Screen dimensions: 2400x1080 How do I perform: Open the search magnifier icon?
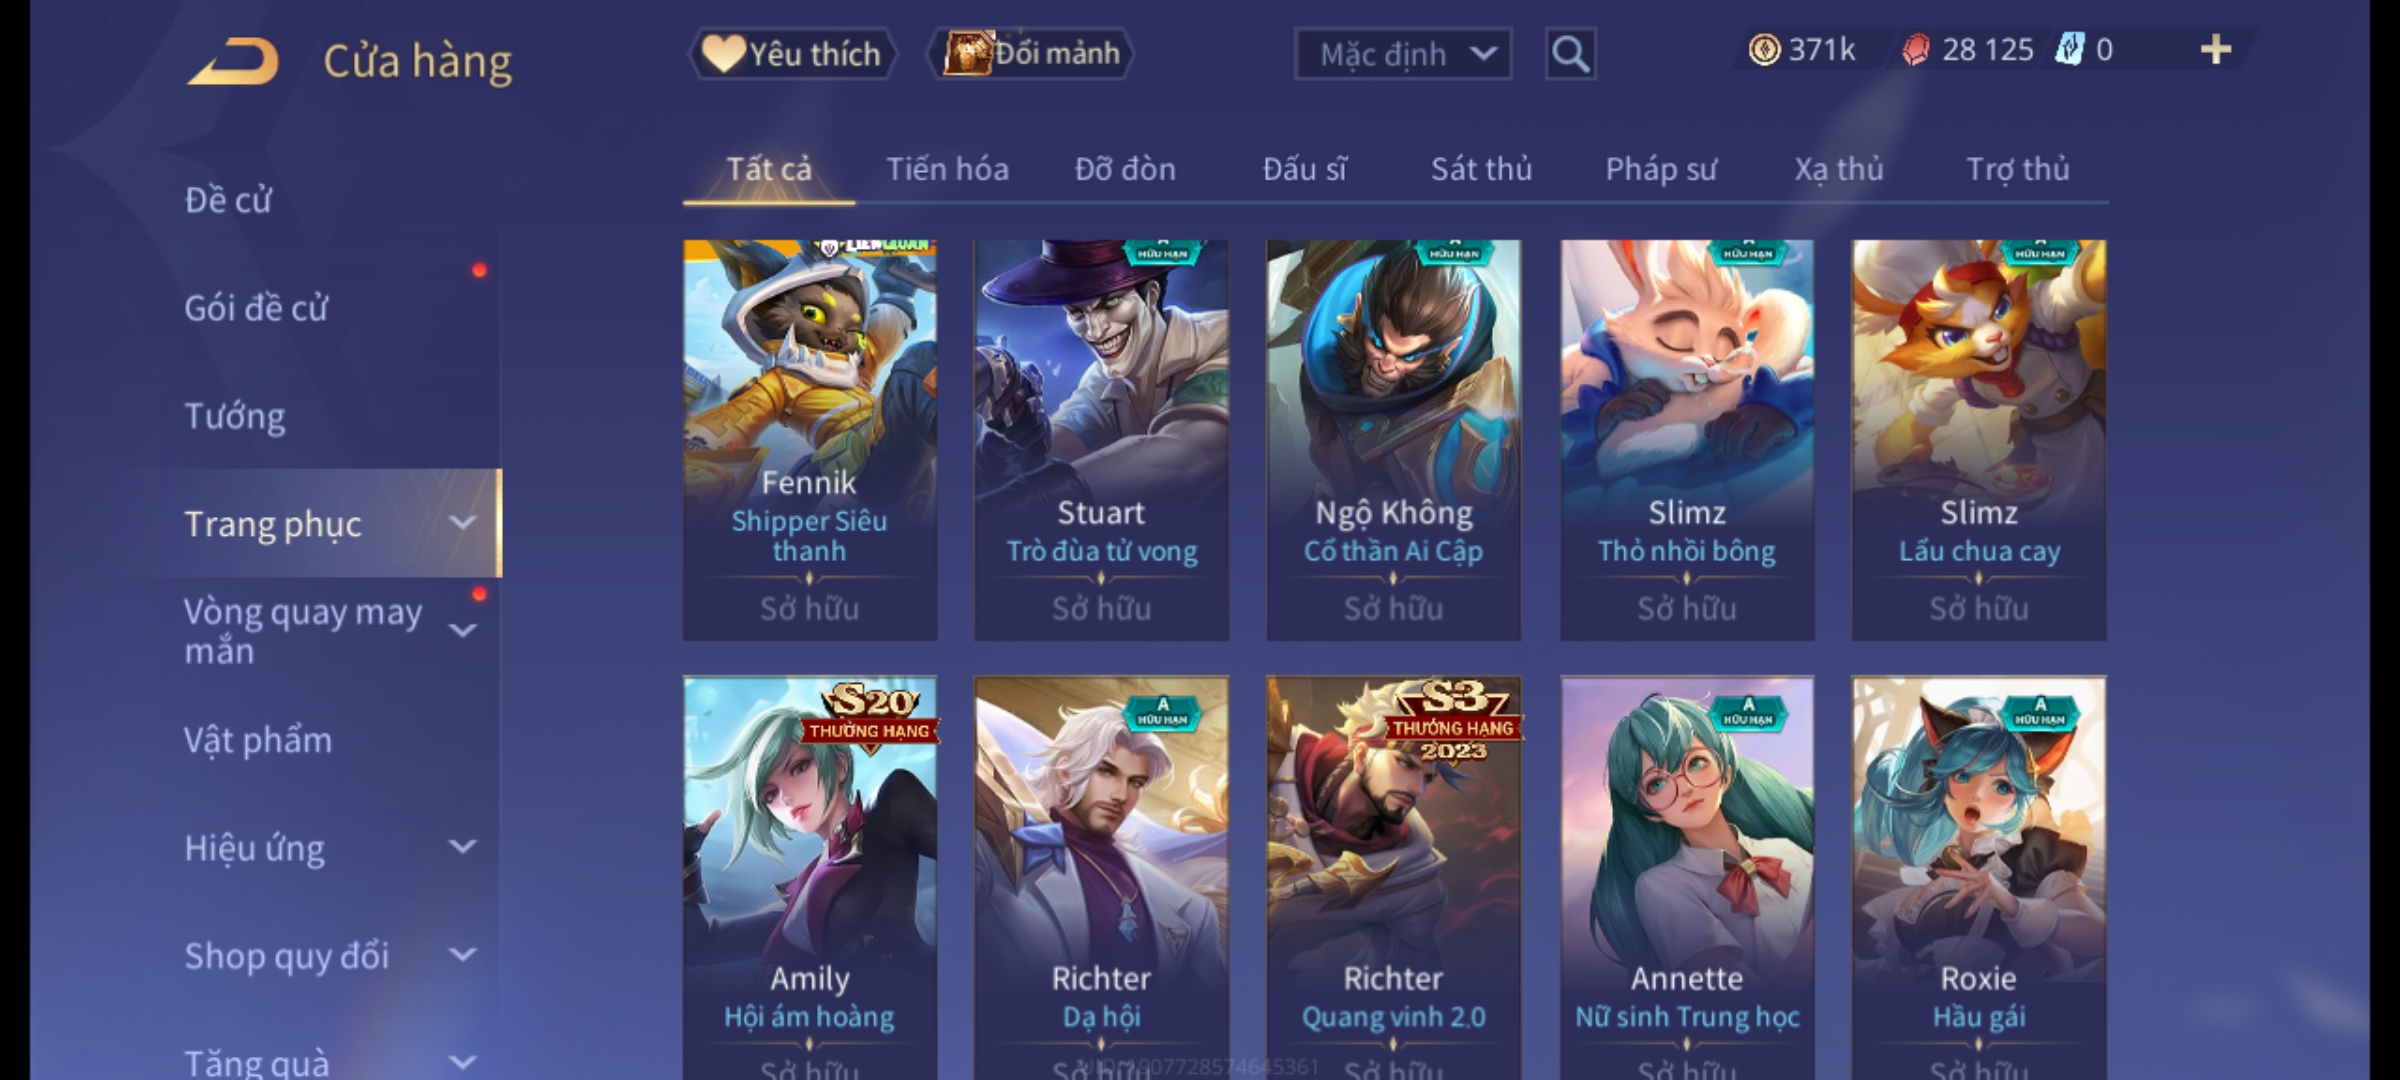point(1570,54)
